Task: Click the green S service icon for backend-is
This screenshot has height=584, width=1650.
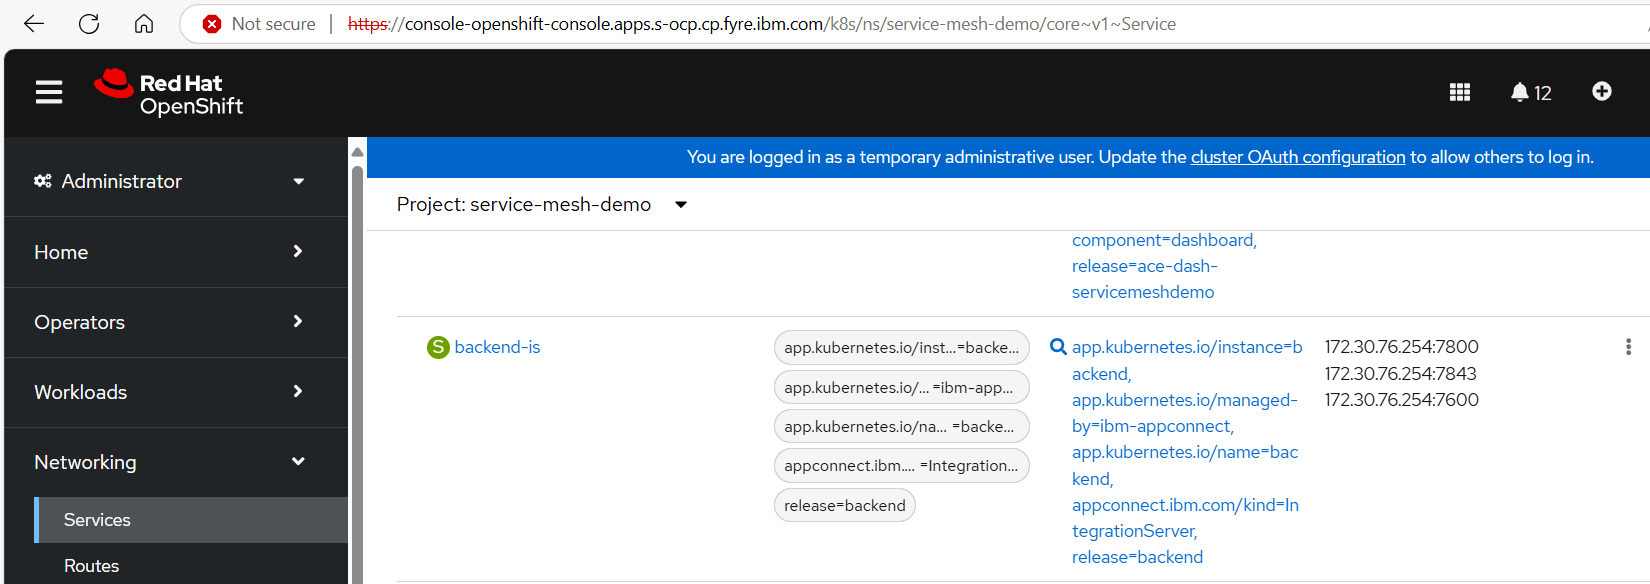Action: (x=438, y=347)
